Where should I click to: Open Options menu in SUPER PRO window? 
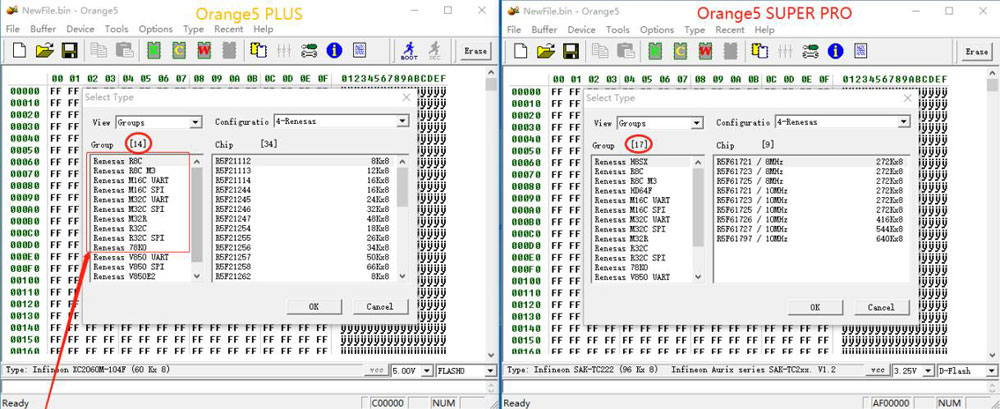pyautogui.click(x=657, y=29)
